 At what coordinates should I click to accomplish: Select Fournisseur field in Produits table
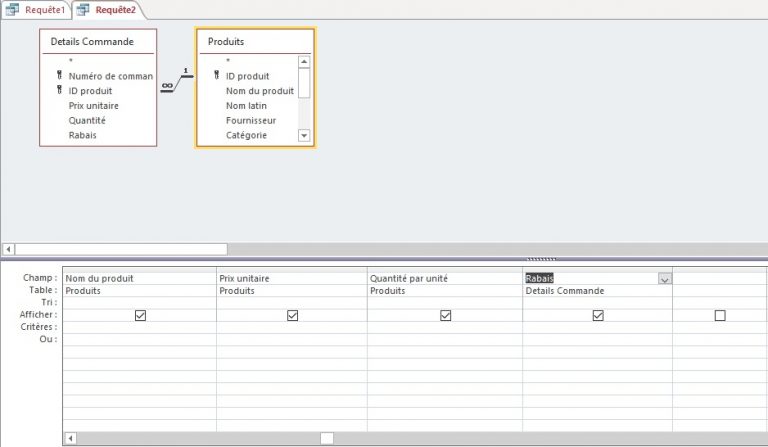(x=250, y=120)
